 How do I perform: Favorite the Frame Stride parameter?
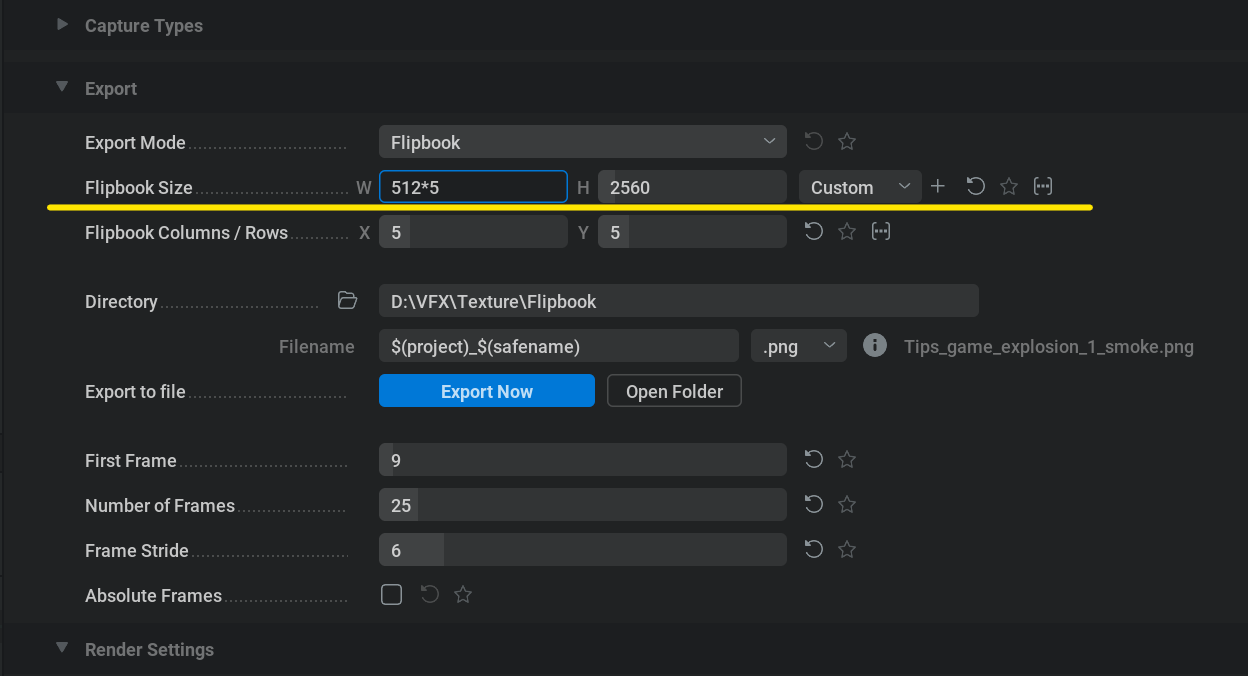click(x=847, y=550)
